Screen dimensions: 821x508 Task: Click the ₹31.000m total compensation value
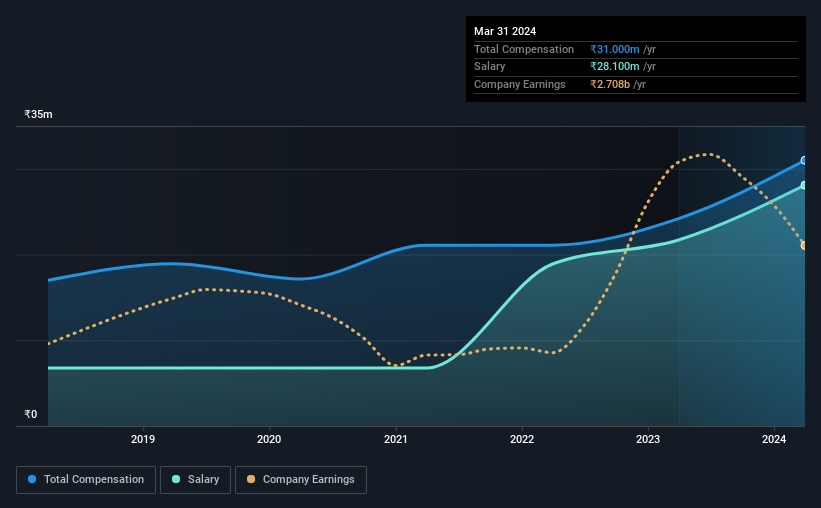click(615, 49)
